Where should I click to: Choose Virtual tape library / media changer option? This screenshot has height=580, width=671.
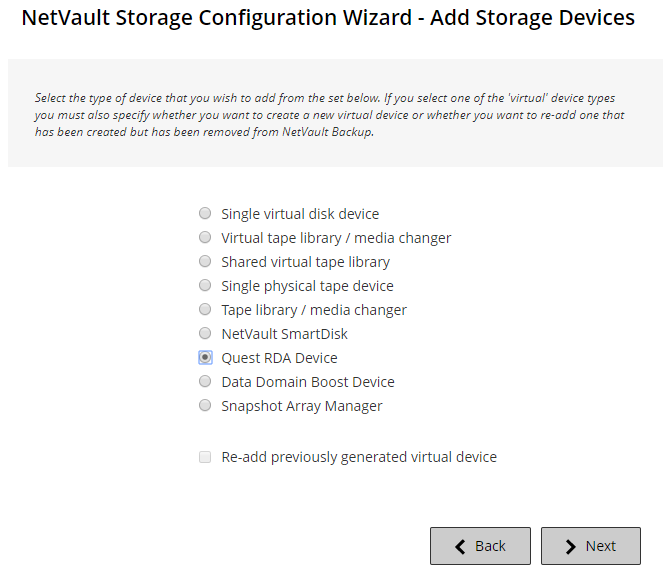(x=205, y=238)
